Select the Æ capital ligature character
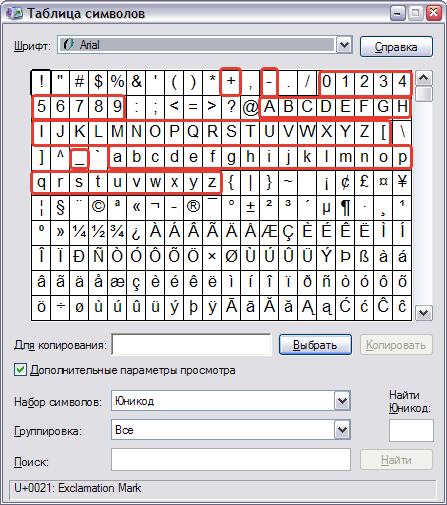This screenshot has height=505, width=447. (269, 232)
